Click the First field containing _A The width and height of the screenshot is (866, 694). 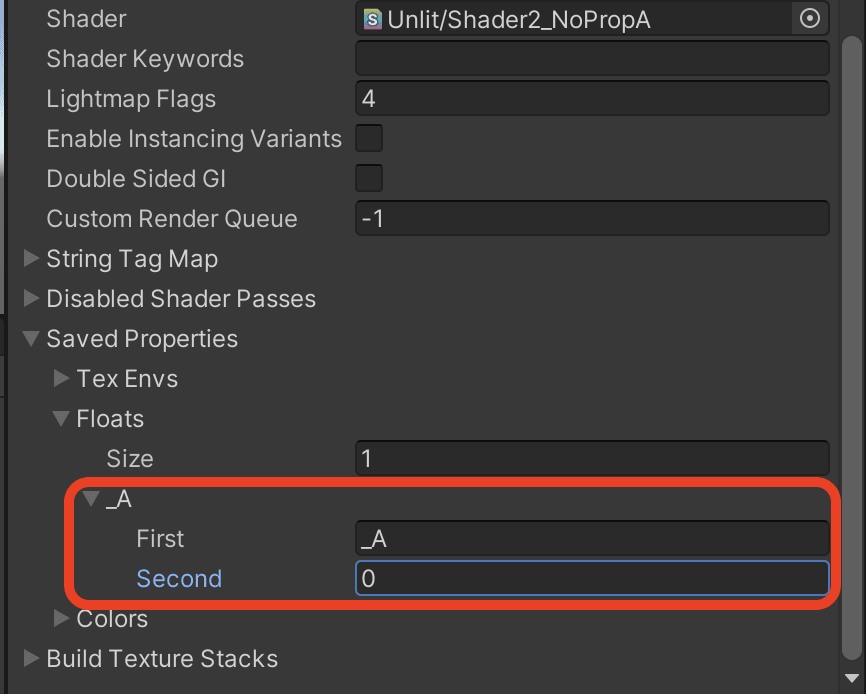click(592, 538)
